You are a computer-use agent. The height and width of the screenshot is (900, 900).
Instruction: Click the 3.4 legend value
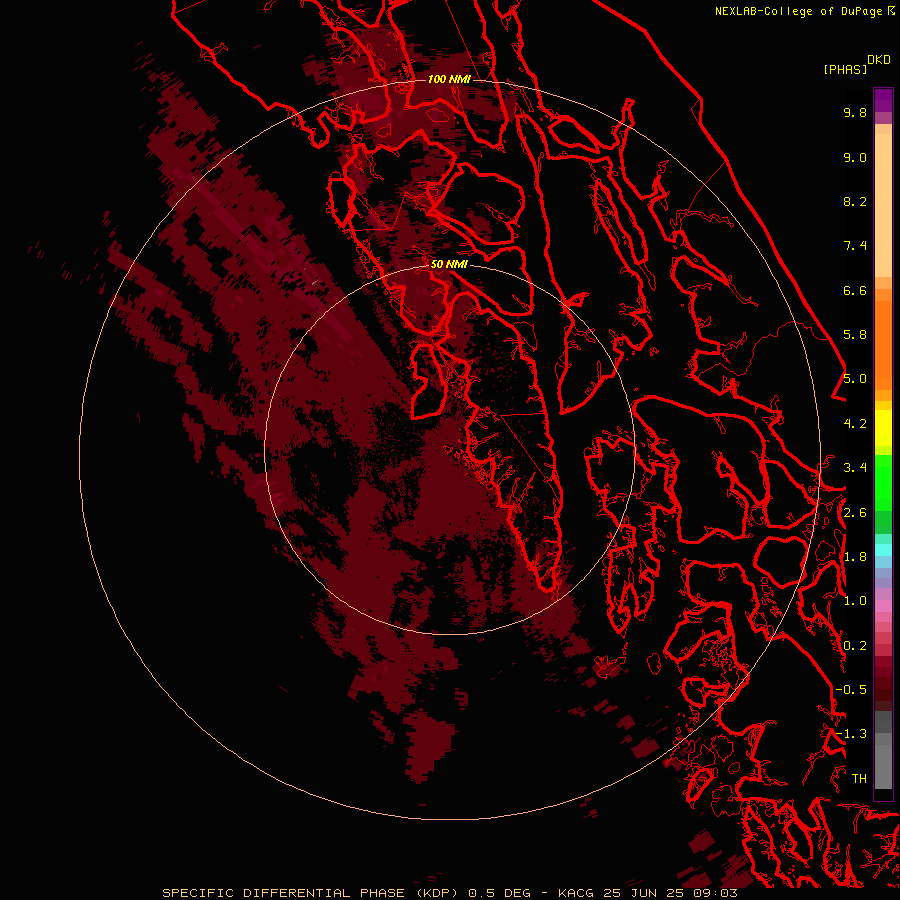855,468
